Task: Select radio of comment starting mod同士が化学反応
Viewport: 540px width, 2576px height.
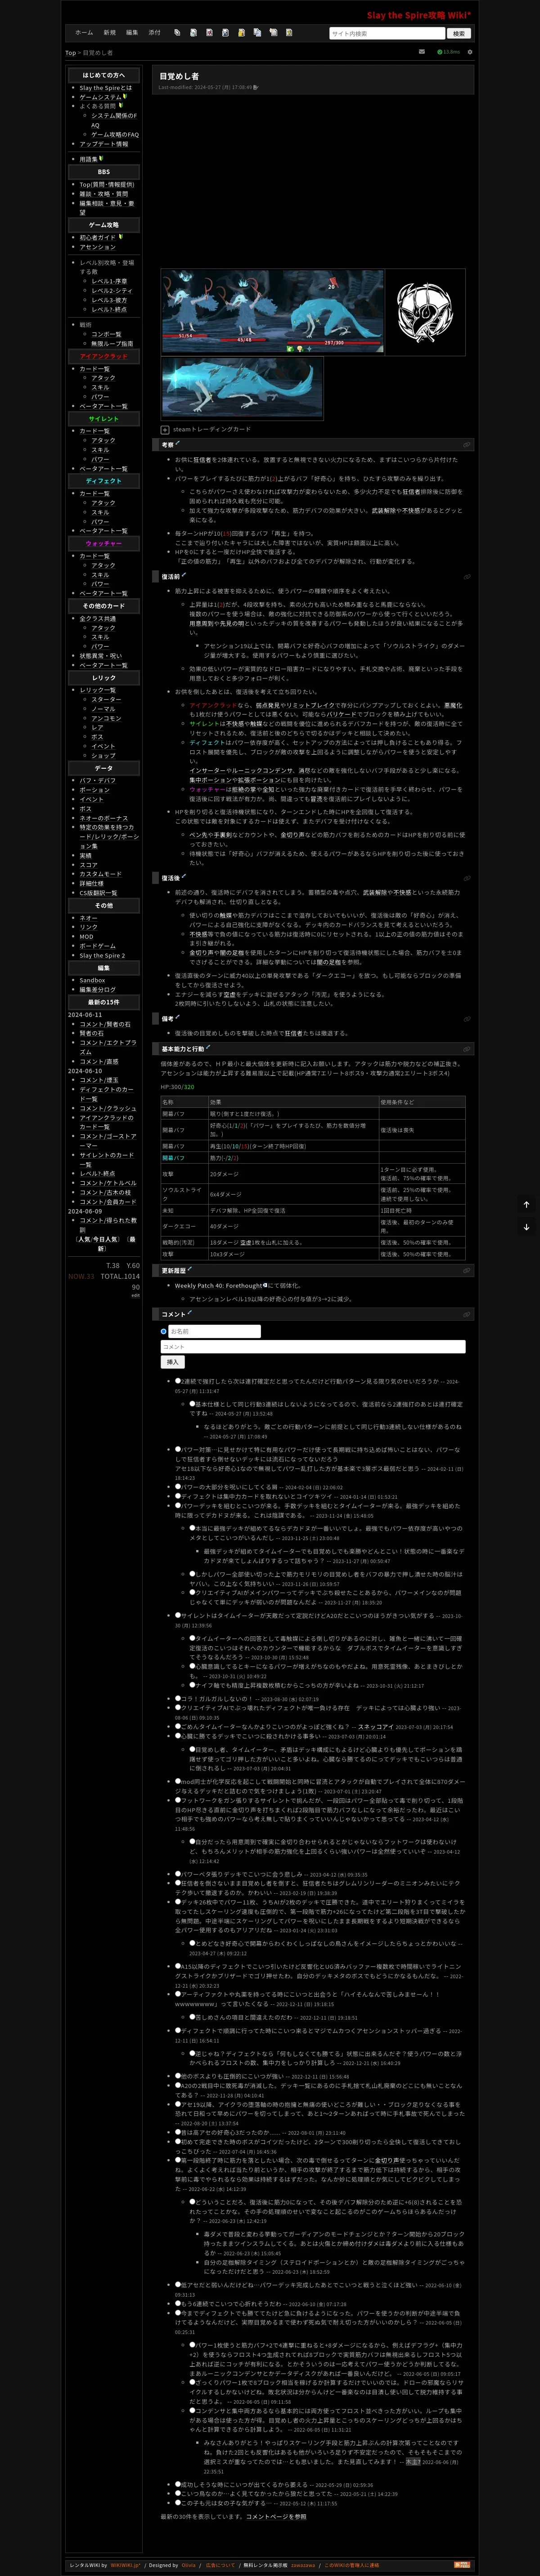Action: (x=178, y=1781)
